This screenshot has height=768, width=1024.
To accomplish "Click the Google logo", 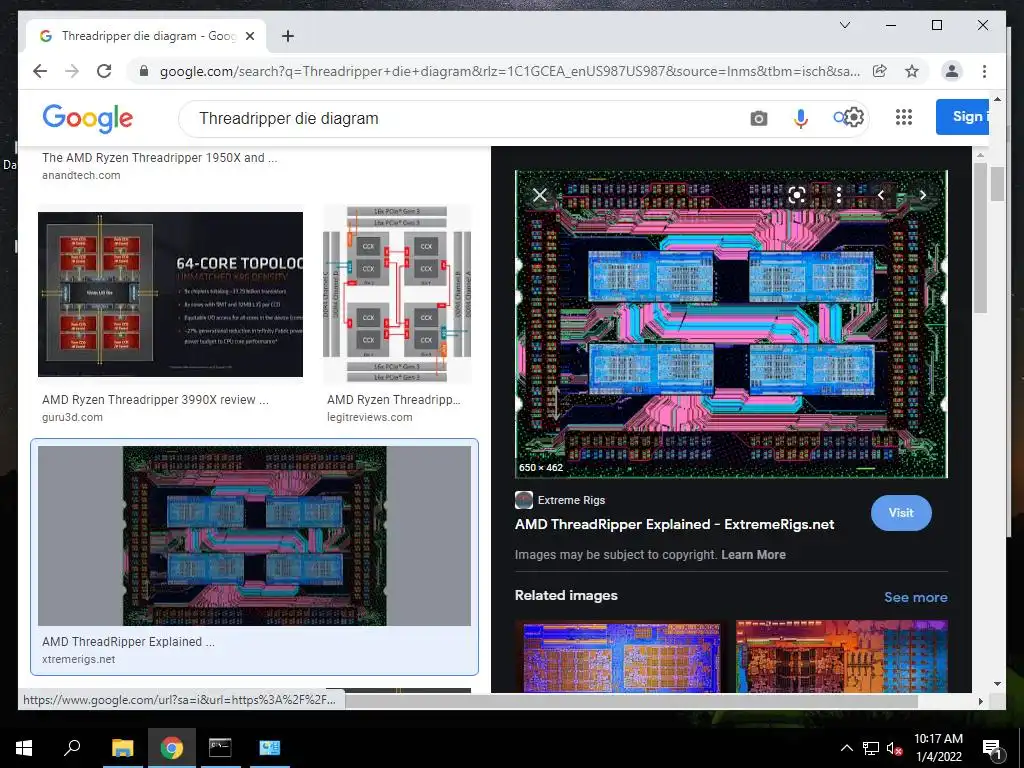I will 88,118.
